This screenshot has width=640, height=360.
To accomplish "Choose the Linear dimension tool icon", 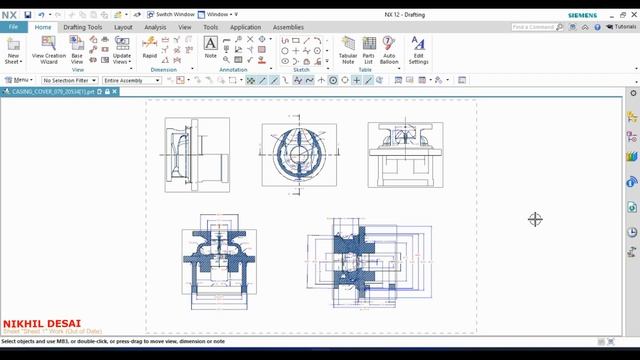I will coord(165,40).
